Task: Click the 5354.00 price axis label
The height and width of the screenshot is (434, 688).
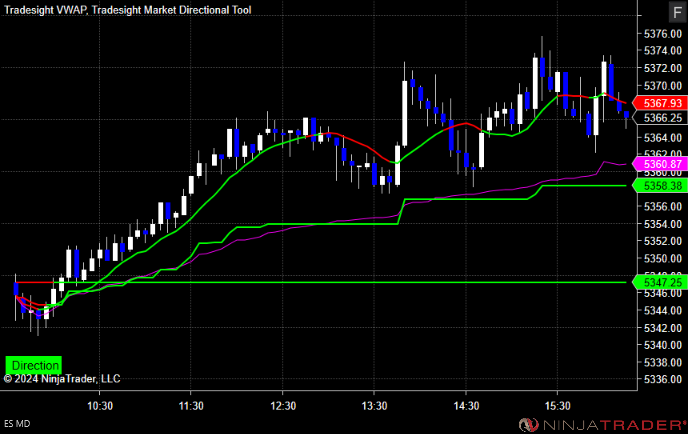Action: coord(663,224)
